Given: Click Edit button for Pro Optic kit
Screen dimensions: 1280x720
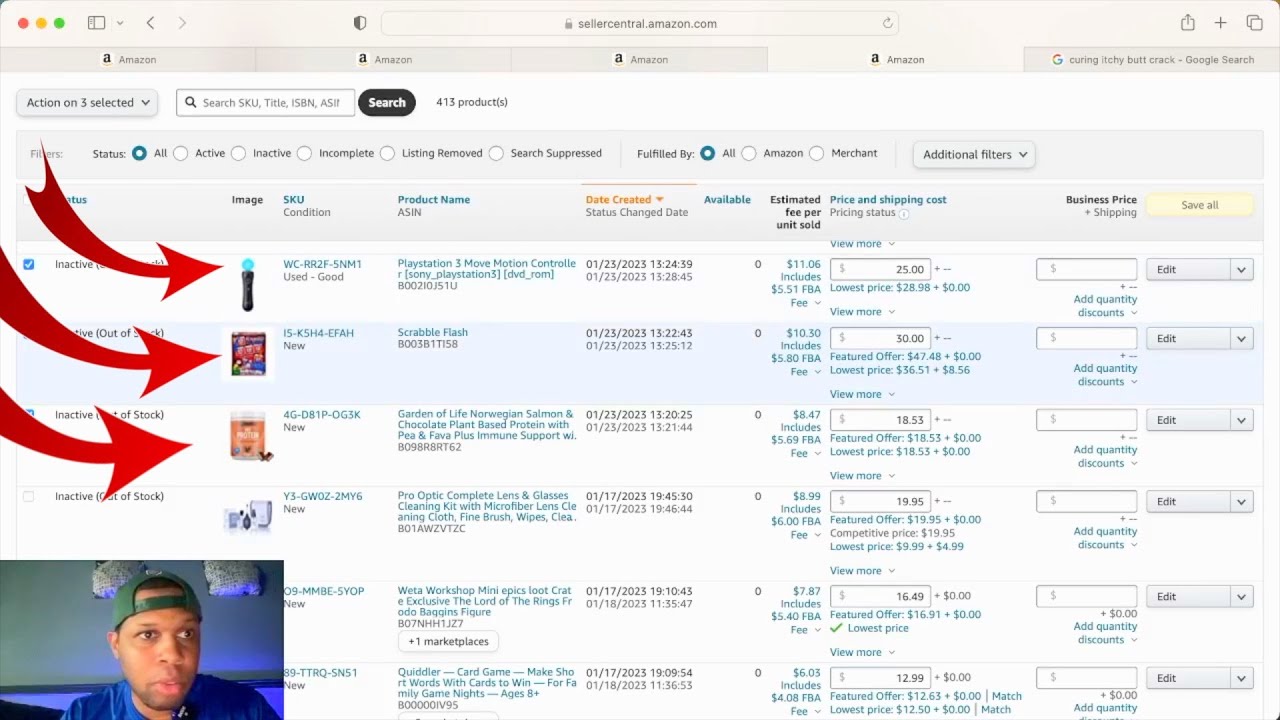Looking at the screenshot, I should click(x=1188, y=501).
